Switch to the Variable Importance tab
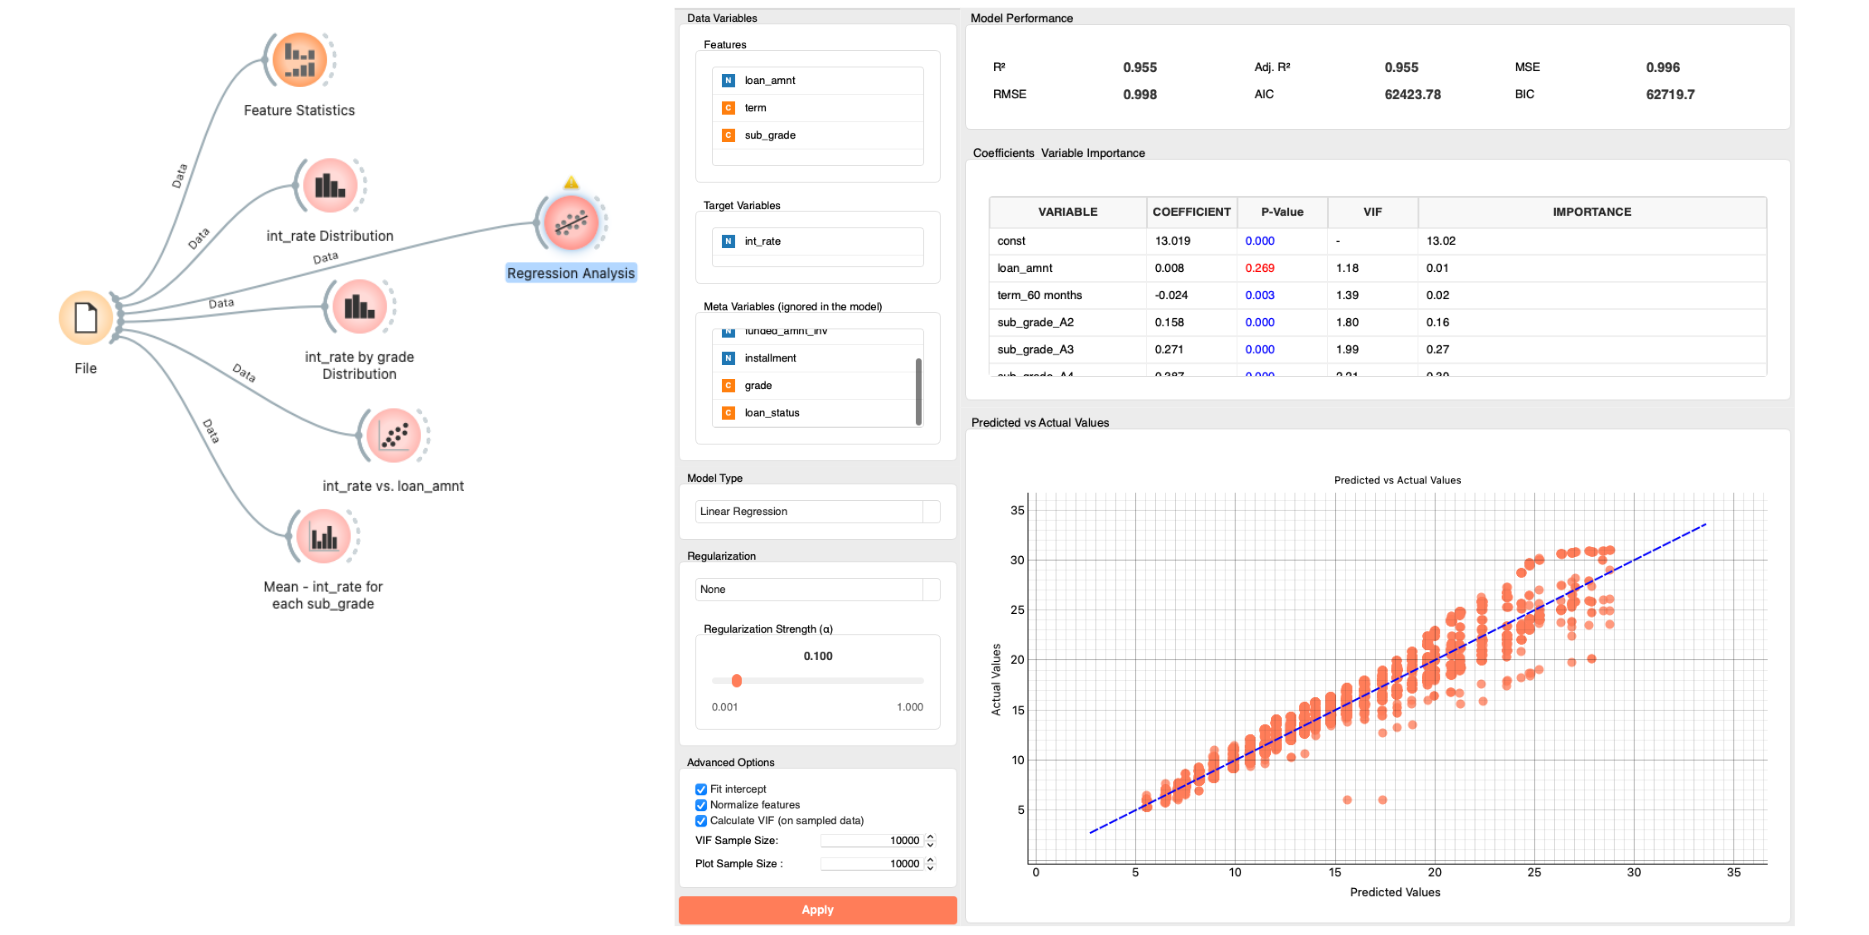Viewport: 1869px width, 935px height. [x=1092, y=153]
